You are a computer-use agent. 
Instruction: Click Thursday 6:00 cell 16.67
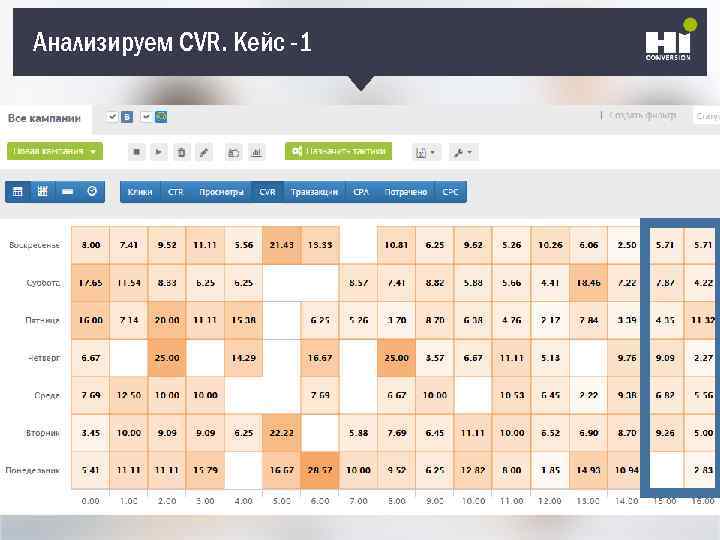click(320, 358)
